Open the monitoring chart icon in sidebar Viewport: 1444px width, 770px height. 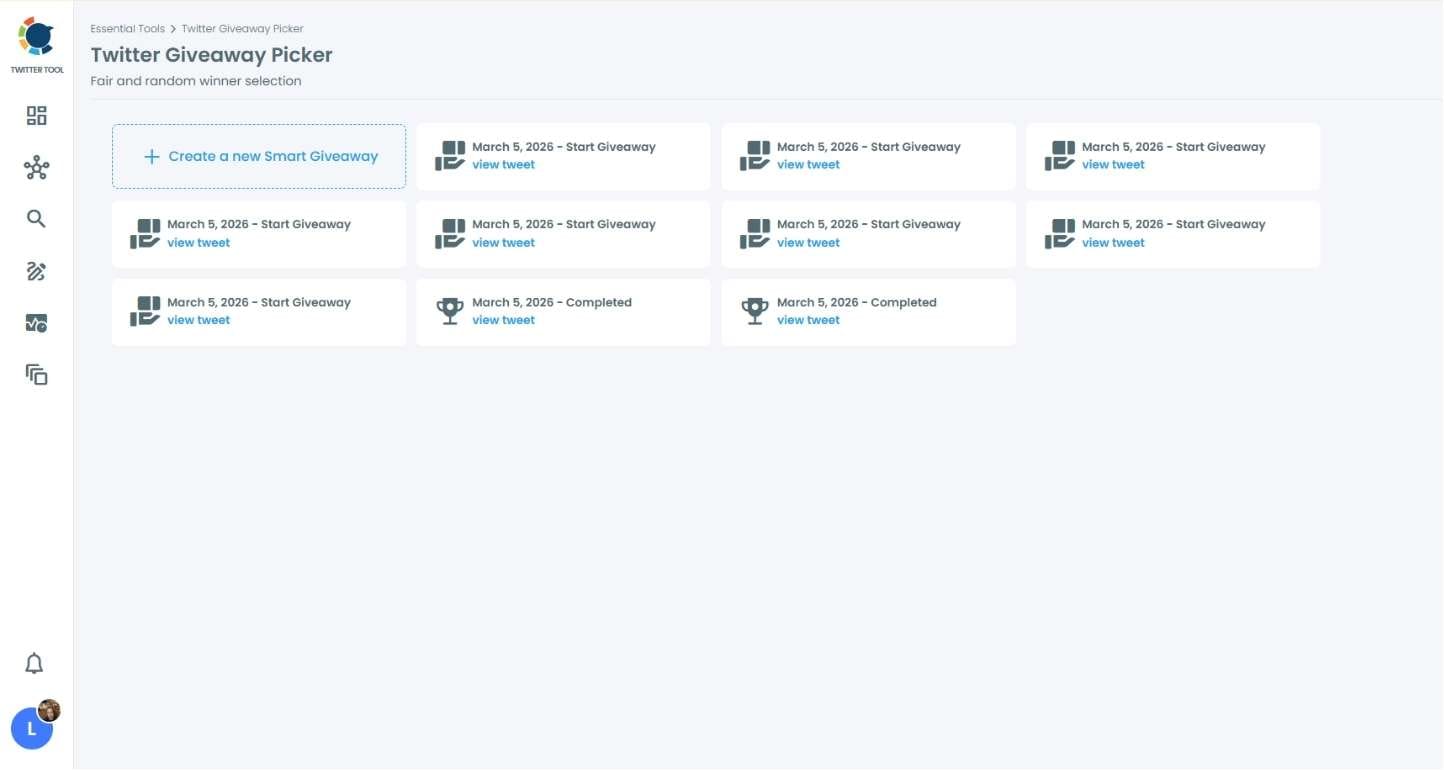36,323
